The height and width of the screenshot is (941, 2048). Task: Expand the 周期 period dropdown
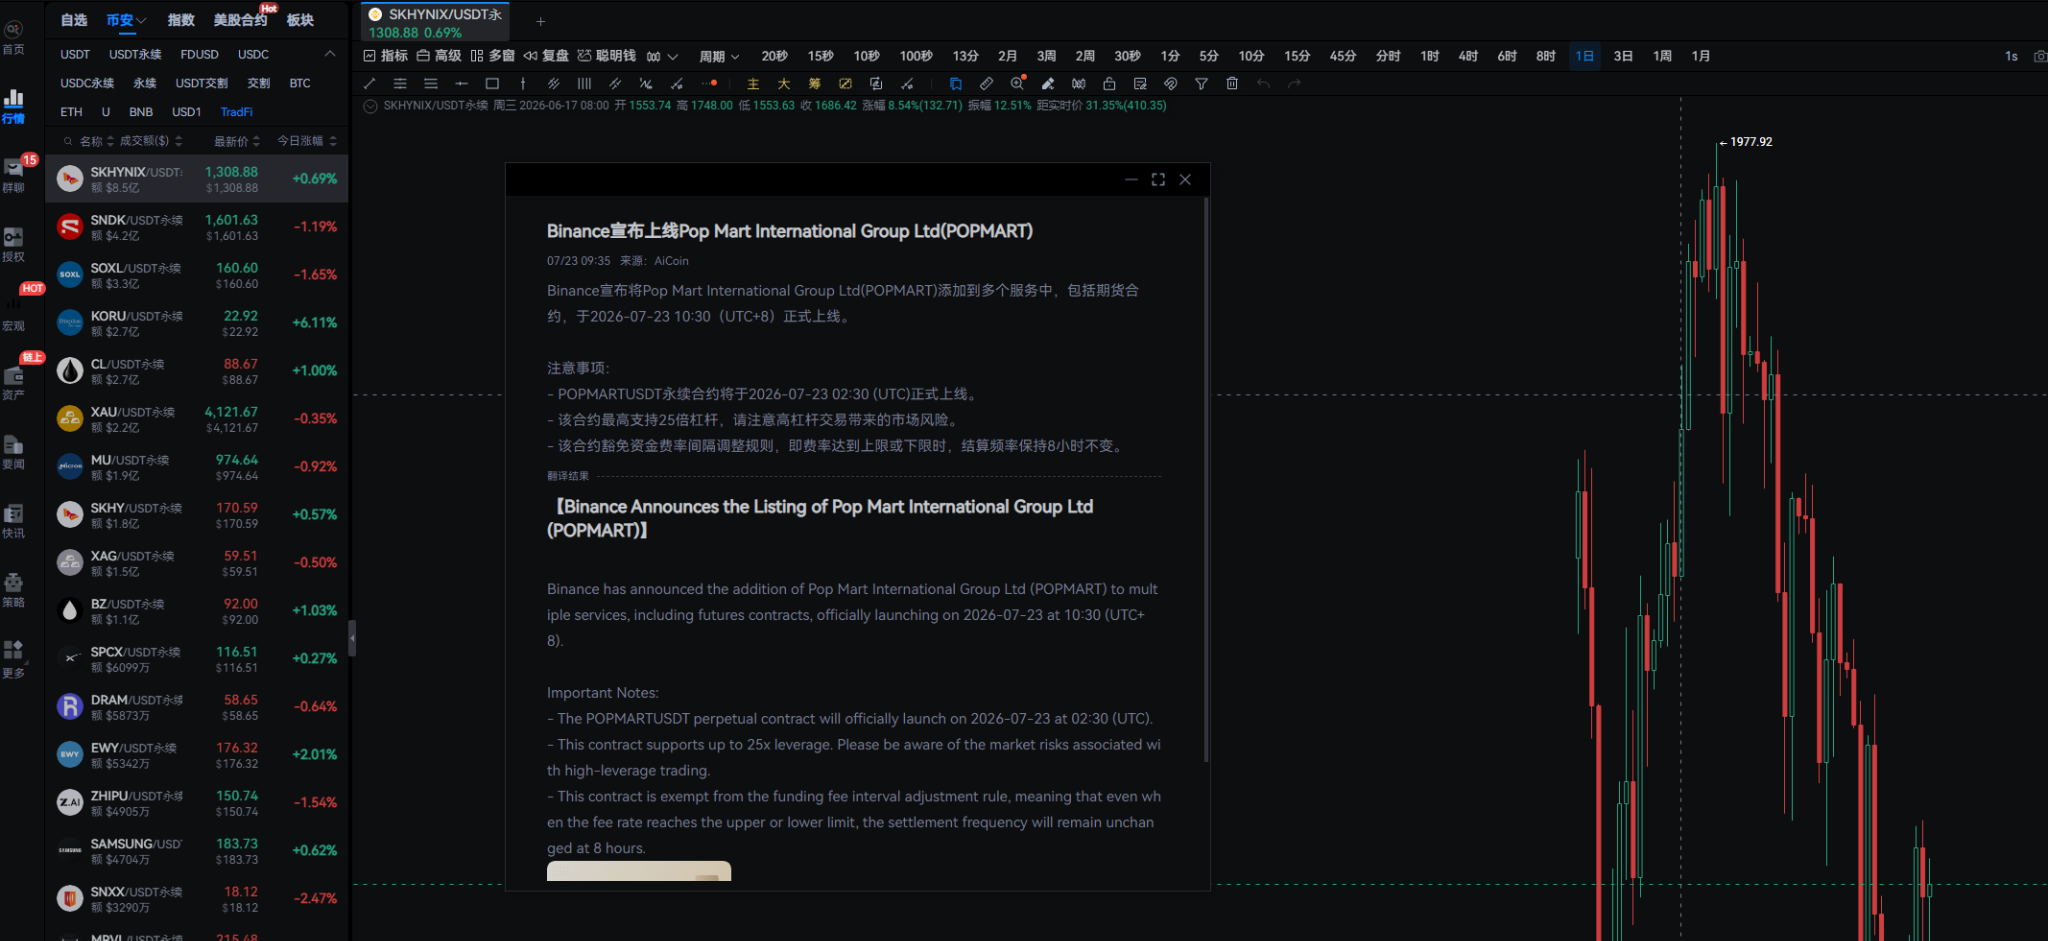pos(719,56)
